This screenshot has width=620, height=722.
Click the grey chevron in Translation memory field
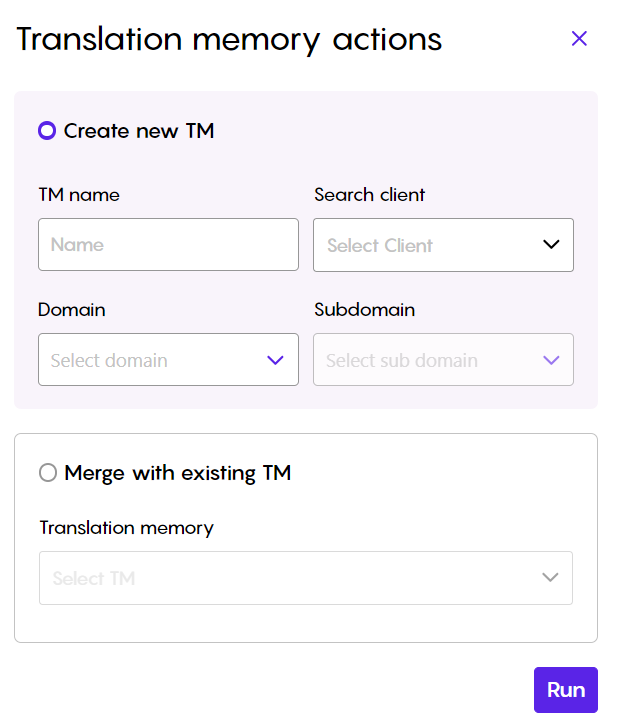point(550,577)
